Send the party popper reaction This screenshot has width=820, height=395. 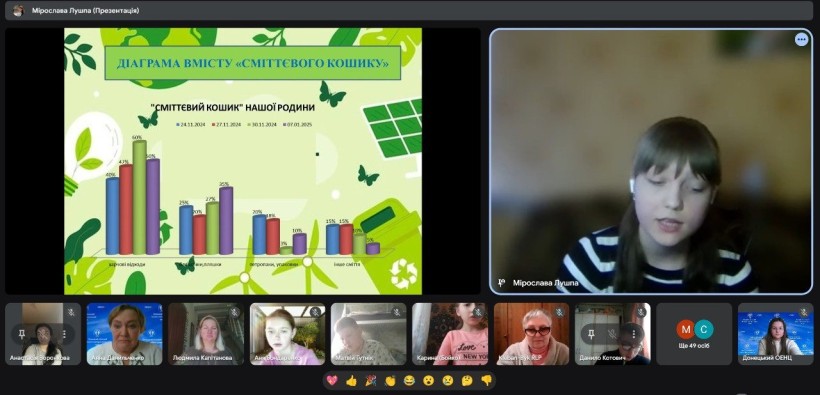[371, 380]
